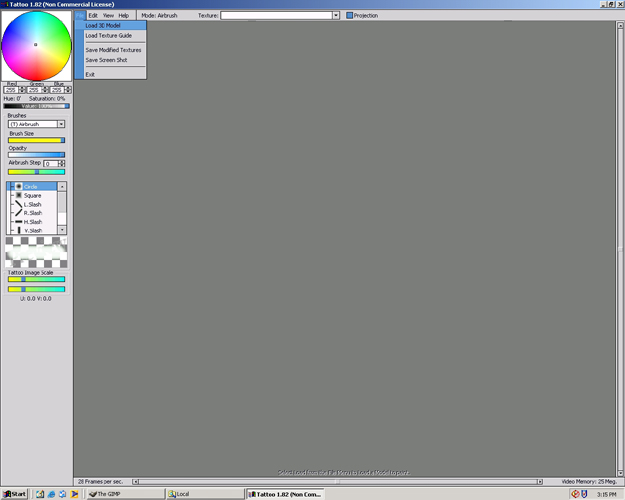Click the first quick launch icon next to Start
The image size is (625, 500).
[x=40, y=494]
